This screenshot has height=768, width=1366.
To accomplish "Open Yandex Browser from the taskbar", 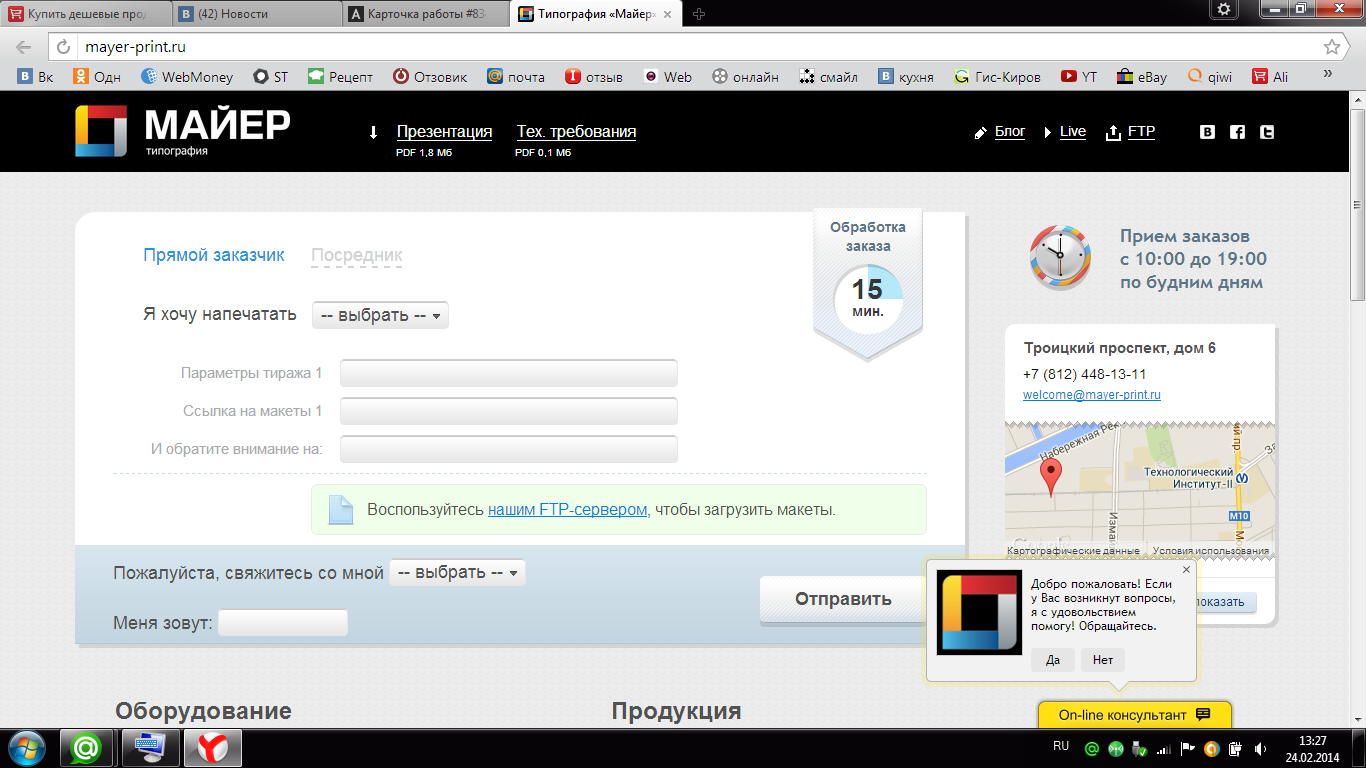I will (x=211, y=748).
